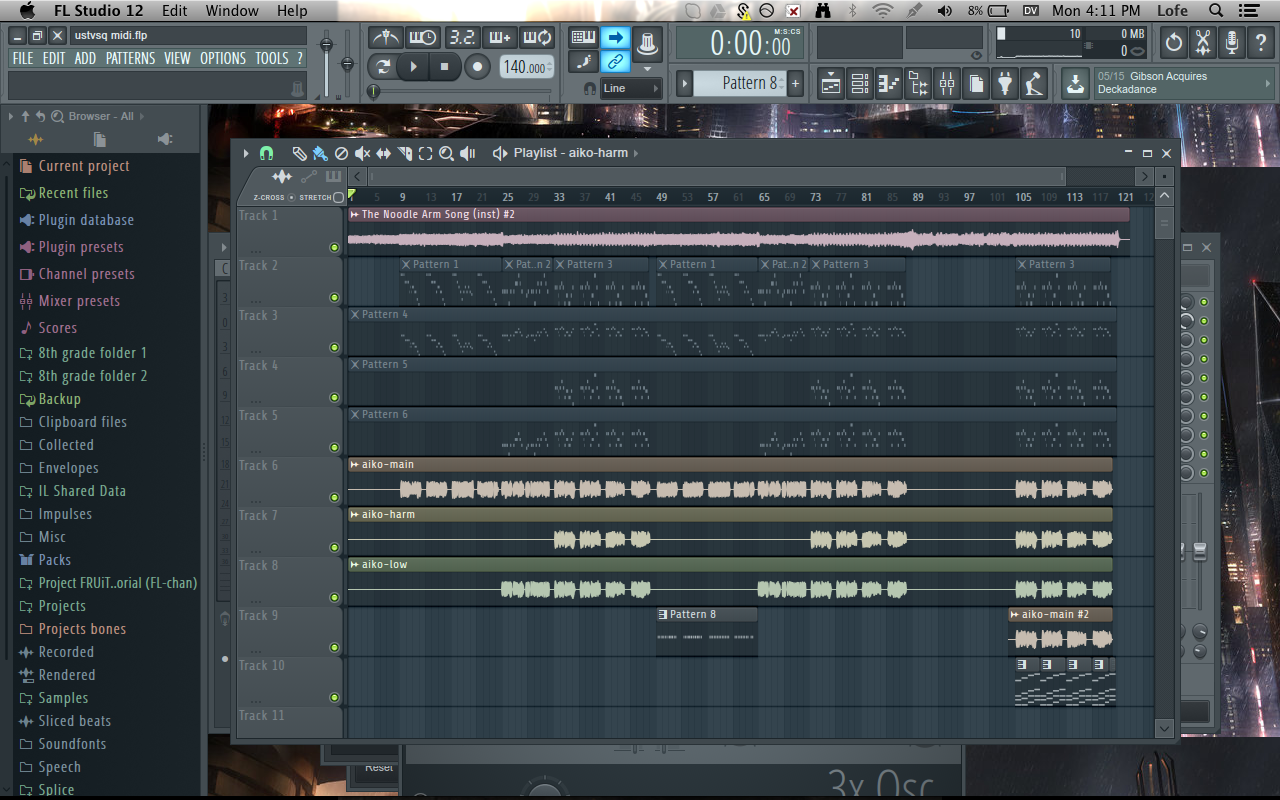
Task: Click the Wi-Fi icon in macOS menu bar
Action: (882, 11)
